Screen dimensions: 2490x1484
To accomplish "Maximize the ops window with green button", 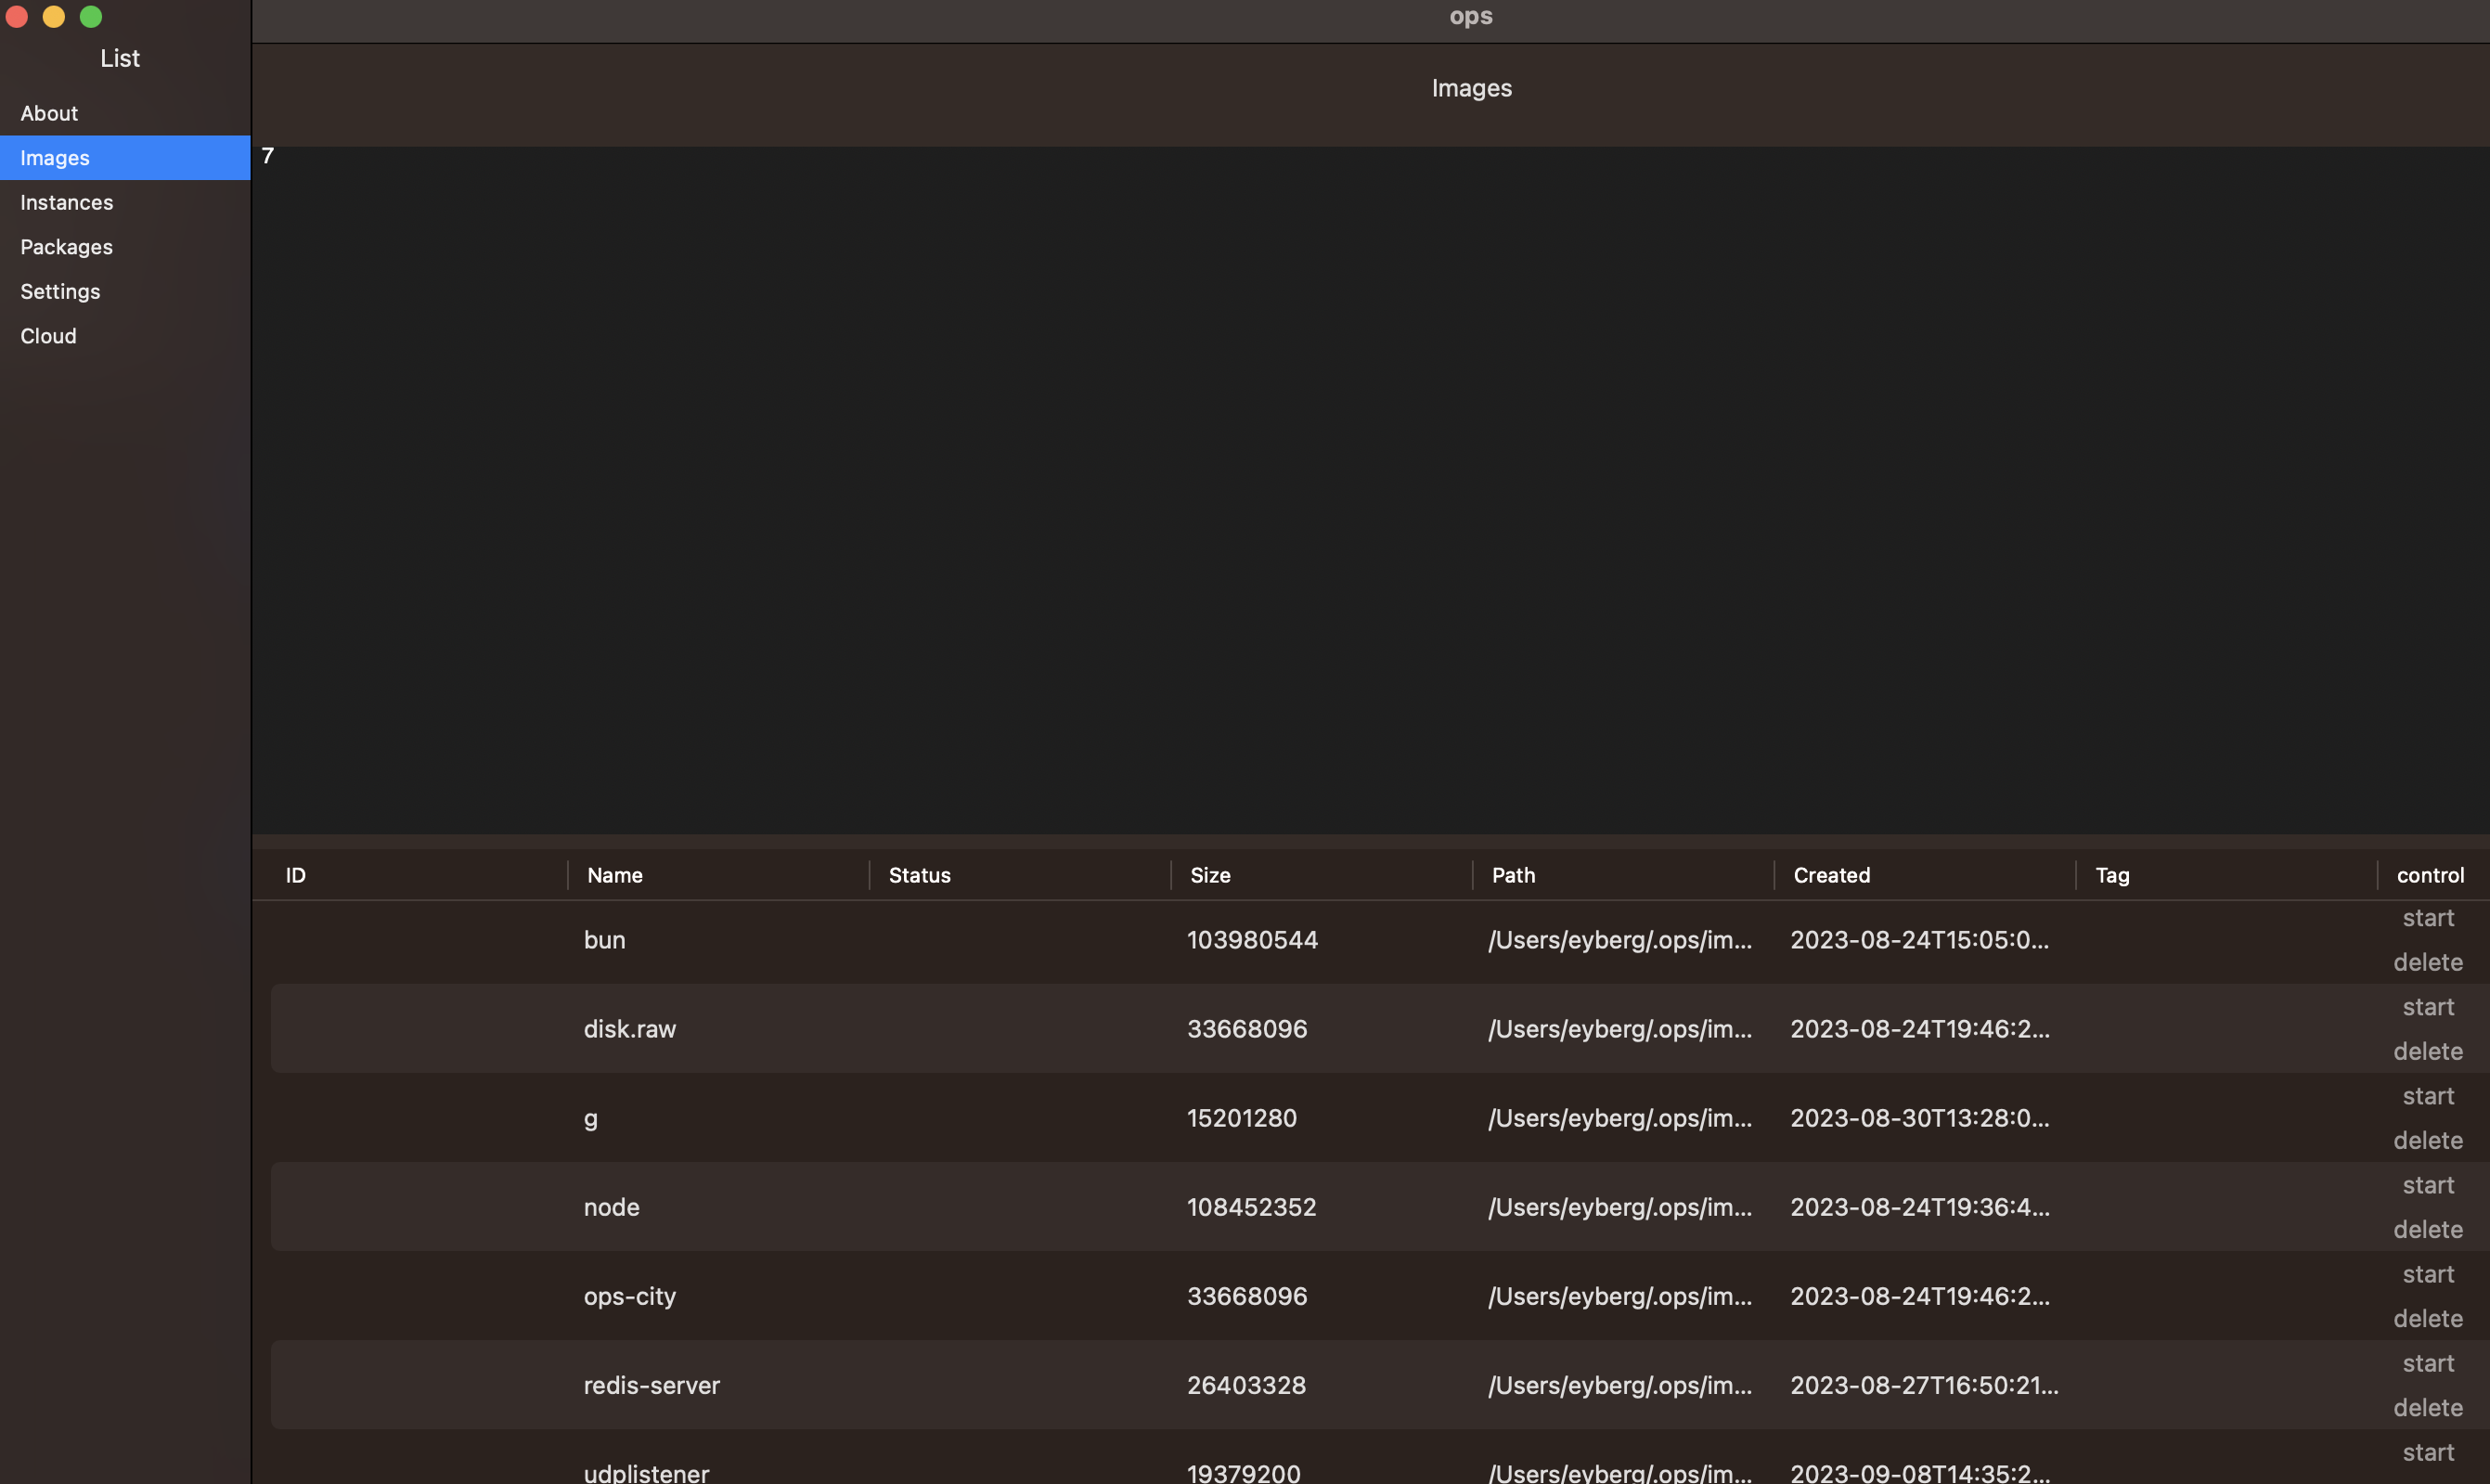I will (x=91, y=16).
